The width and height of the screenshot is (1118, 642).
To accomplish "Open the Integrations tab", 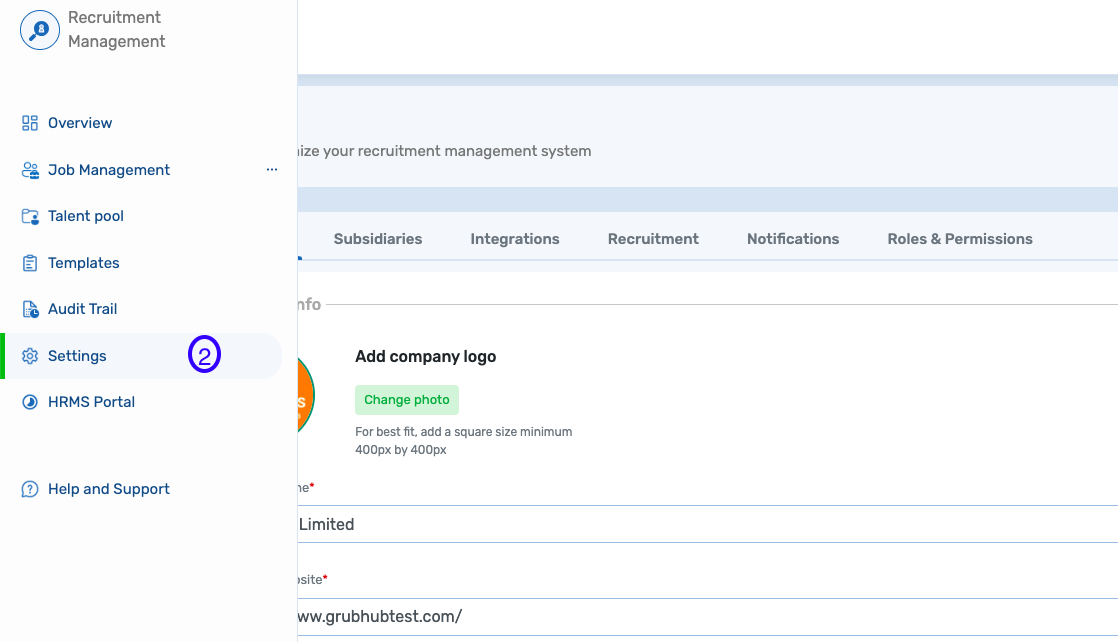I will tap(514, 238).
